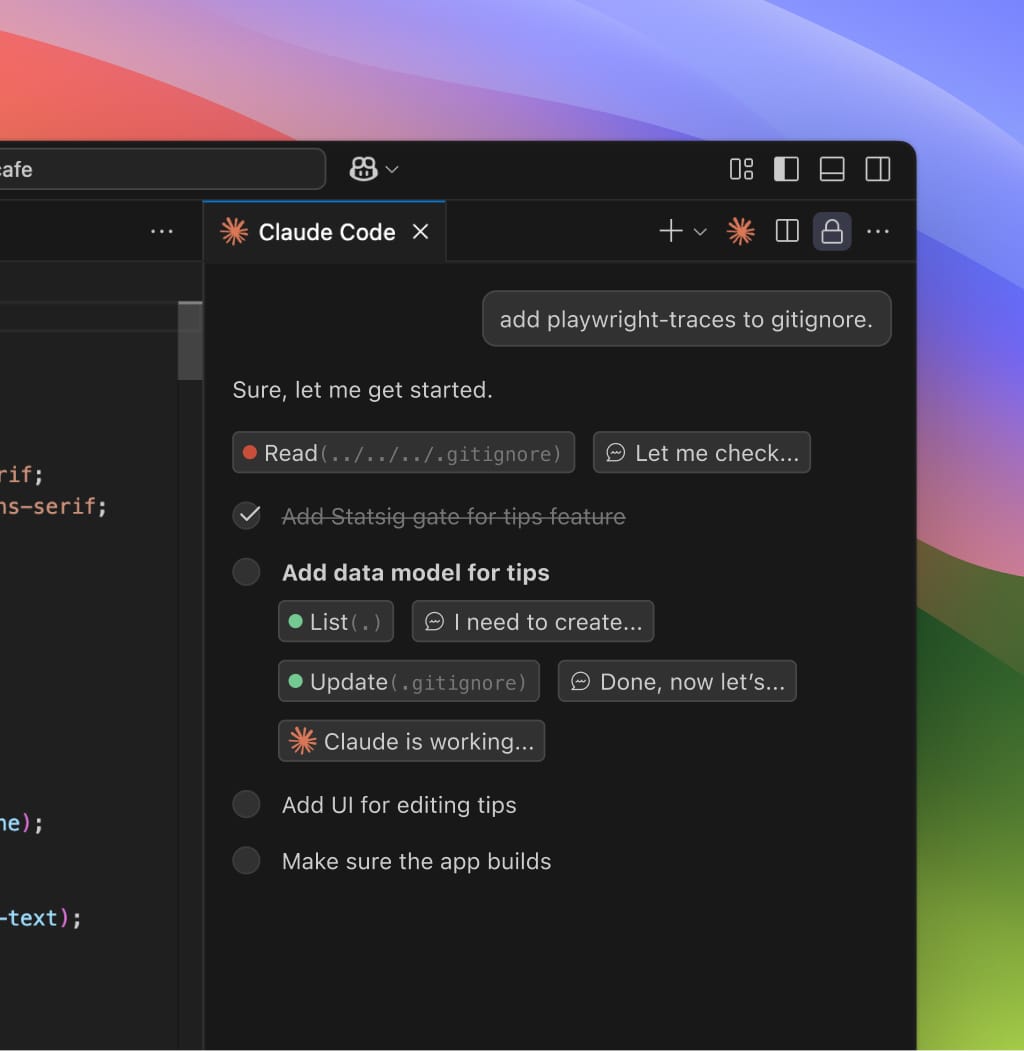The image size is (1024, 1051).
Task: Click the editor vertical scrollbar thumb
Action: 190,341
